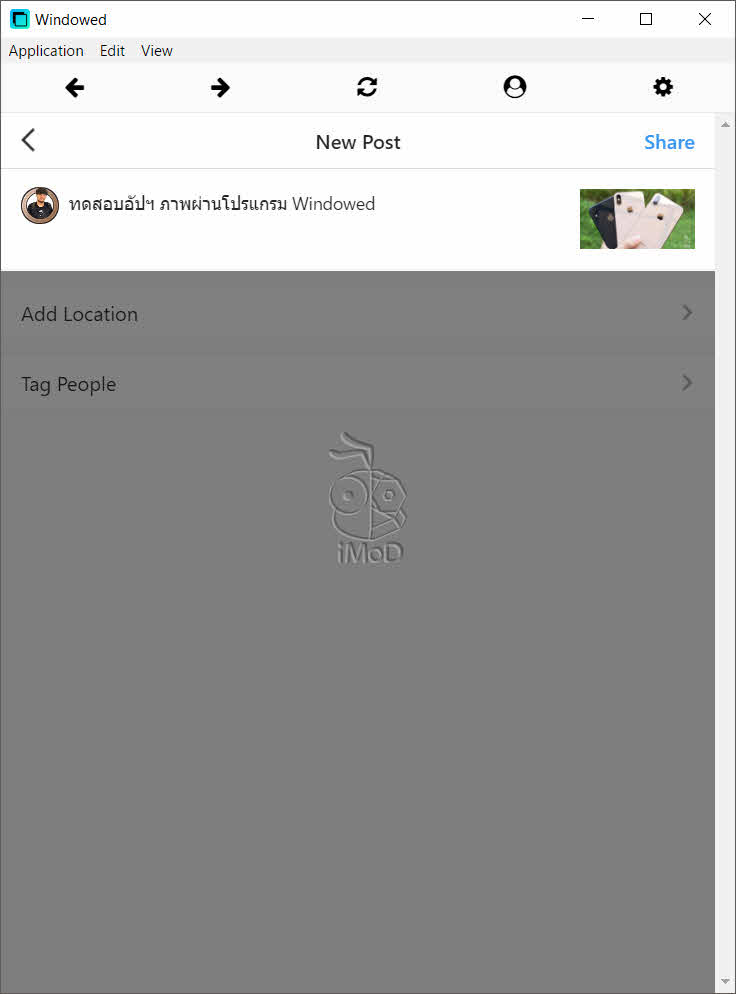Viewport: 736px width, 994px height.
Task: Click the forward arrow toolbar icon
Action: coord(220,87)
